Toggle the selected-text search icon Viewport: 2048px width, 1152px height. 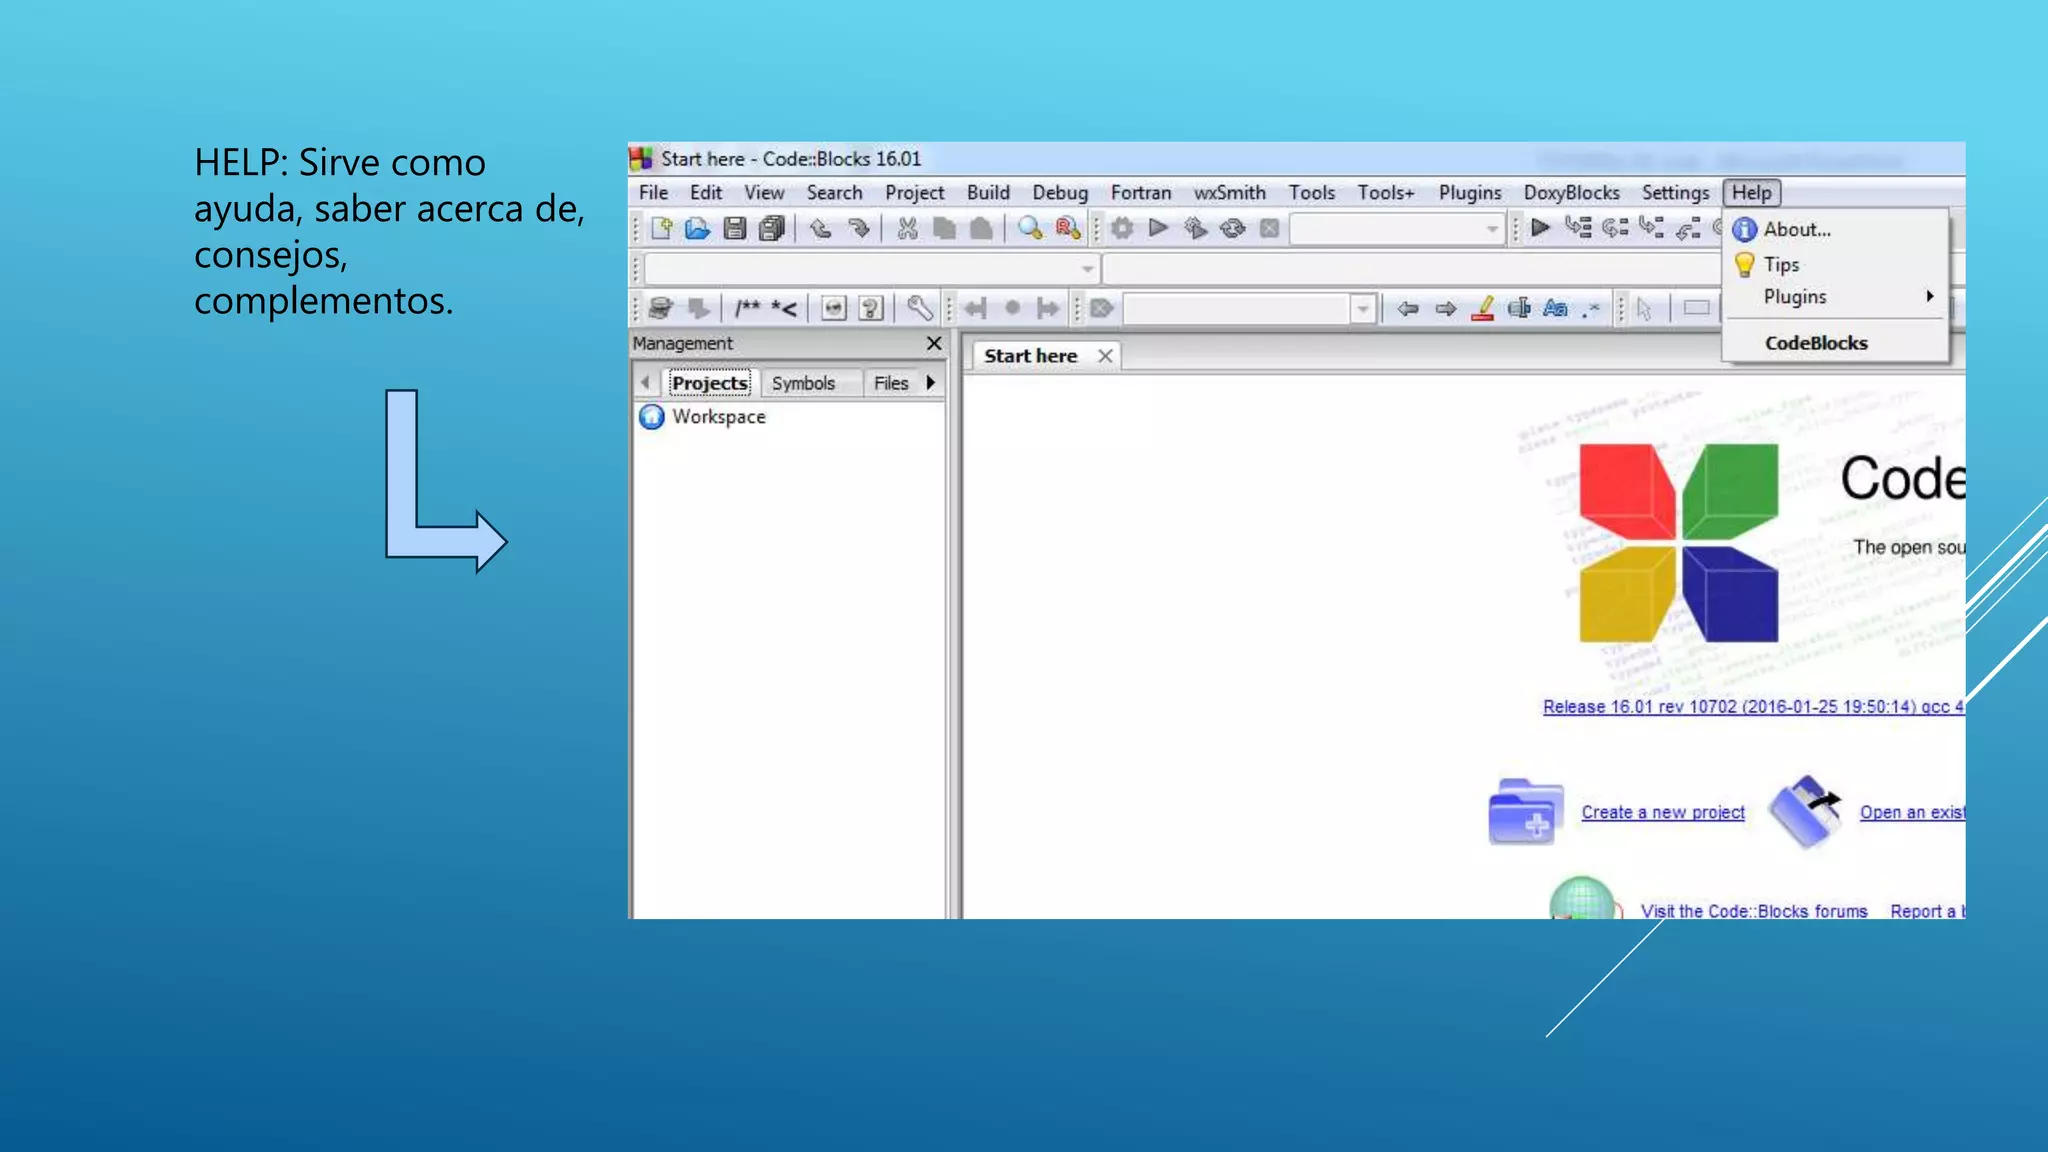tap(1519, 309)
